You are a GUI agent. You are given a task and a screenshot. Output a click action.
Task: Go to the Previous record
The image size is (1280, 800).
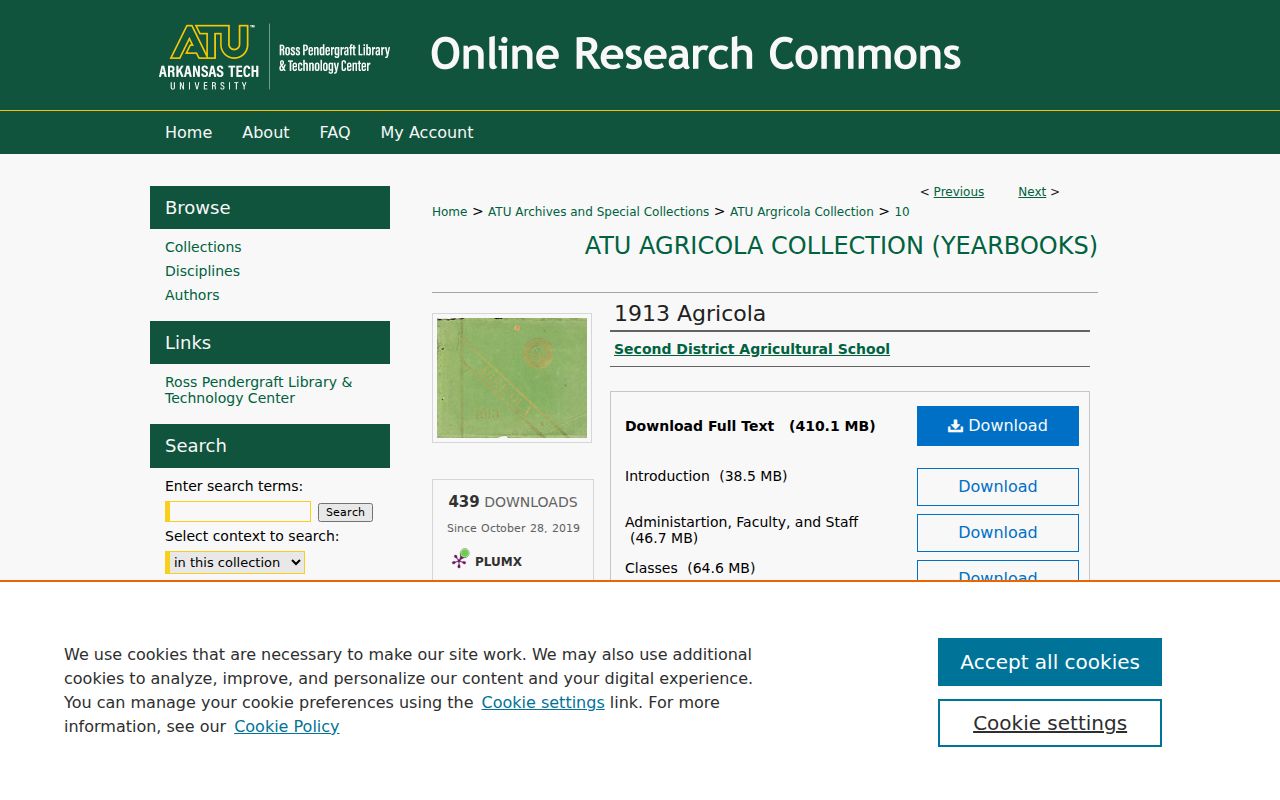coord(959,192)
